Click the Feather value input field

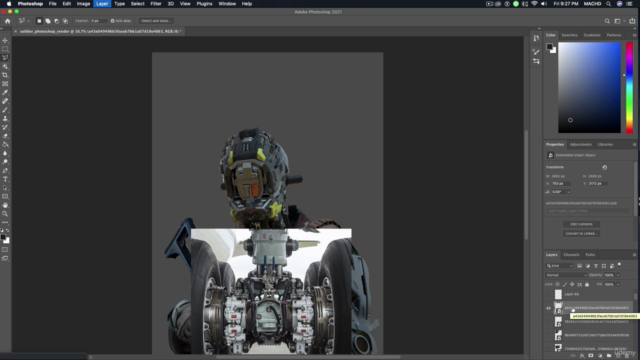click(98, 21)
